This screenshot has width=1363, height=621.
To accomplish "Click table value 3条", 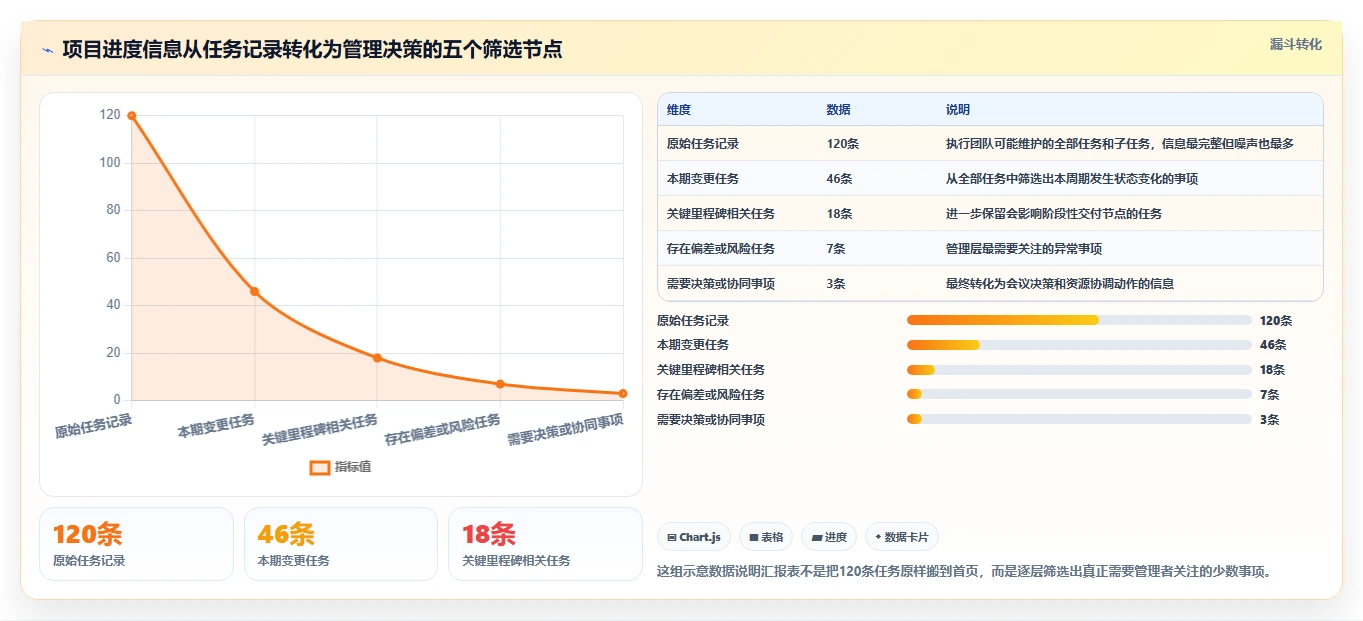I will [836, 284].
